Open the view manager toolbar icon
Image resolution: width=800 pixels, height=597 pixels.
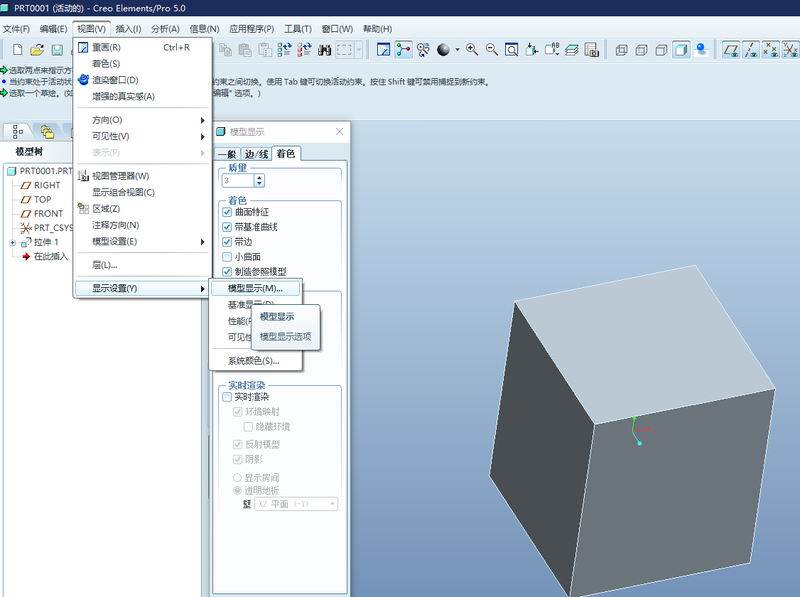pos(592,49)
